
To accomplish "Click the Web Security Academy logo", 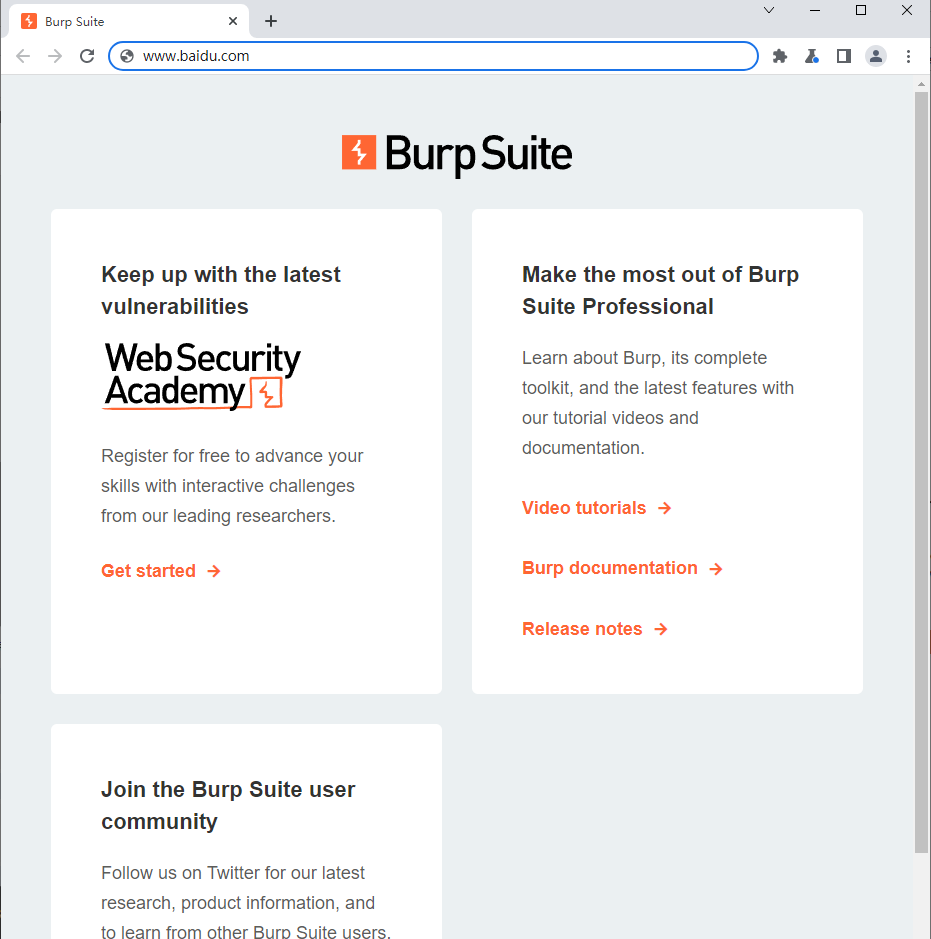I will tap(202, 376).
